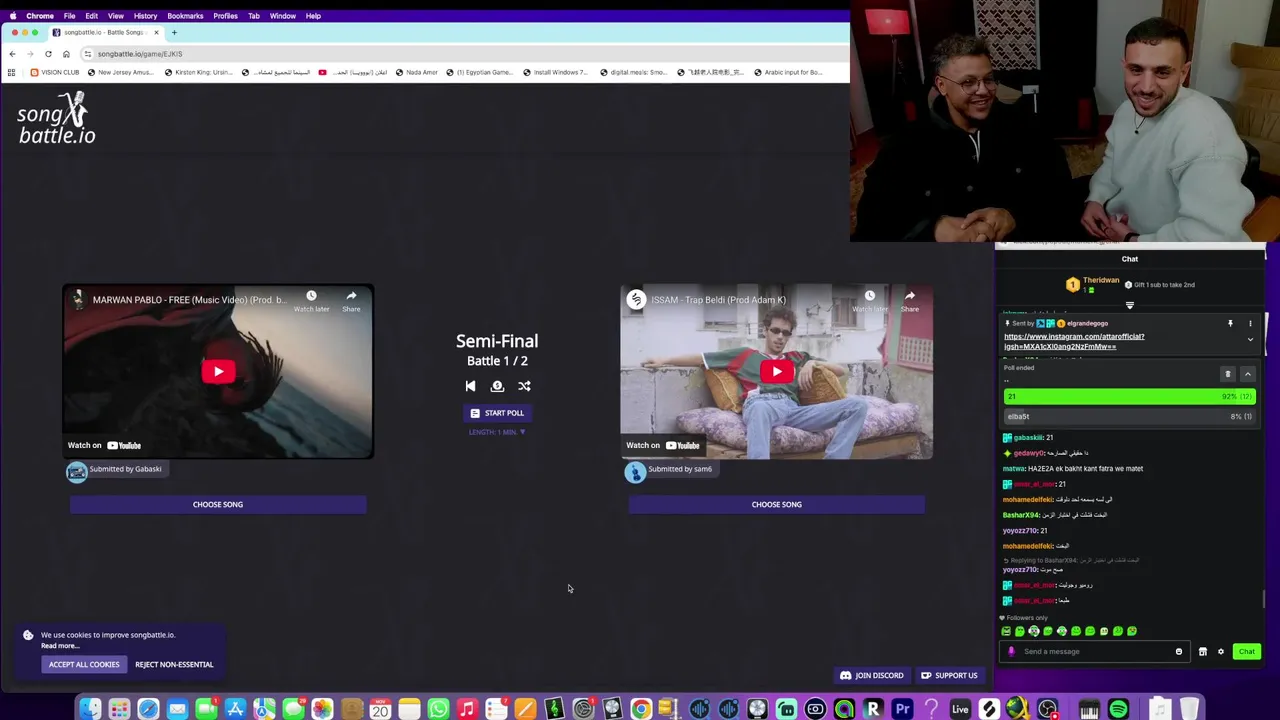Viewport: 1280px width, 720px height.
Task: Open Spotify in Dock
Action: tap(1118, 709)
